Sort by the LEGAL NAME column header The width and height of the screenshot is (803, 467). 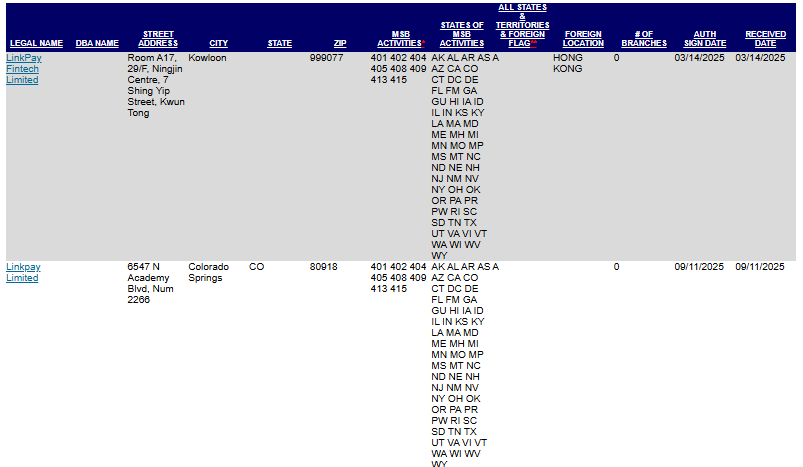click(36, 44)
